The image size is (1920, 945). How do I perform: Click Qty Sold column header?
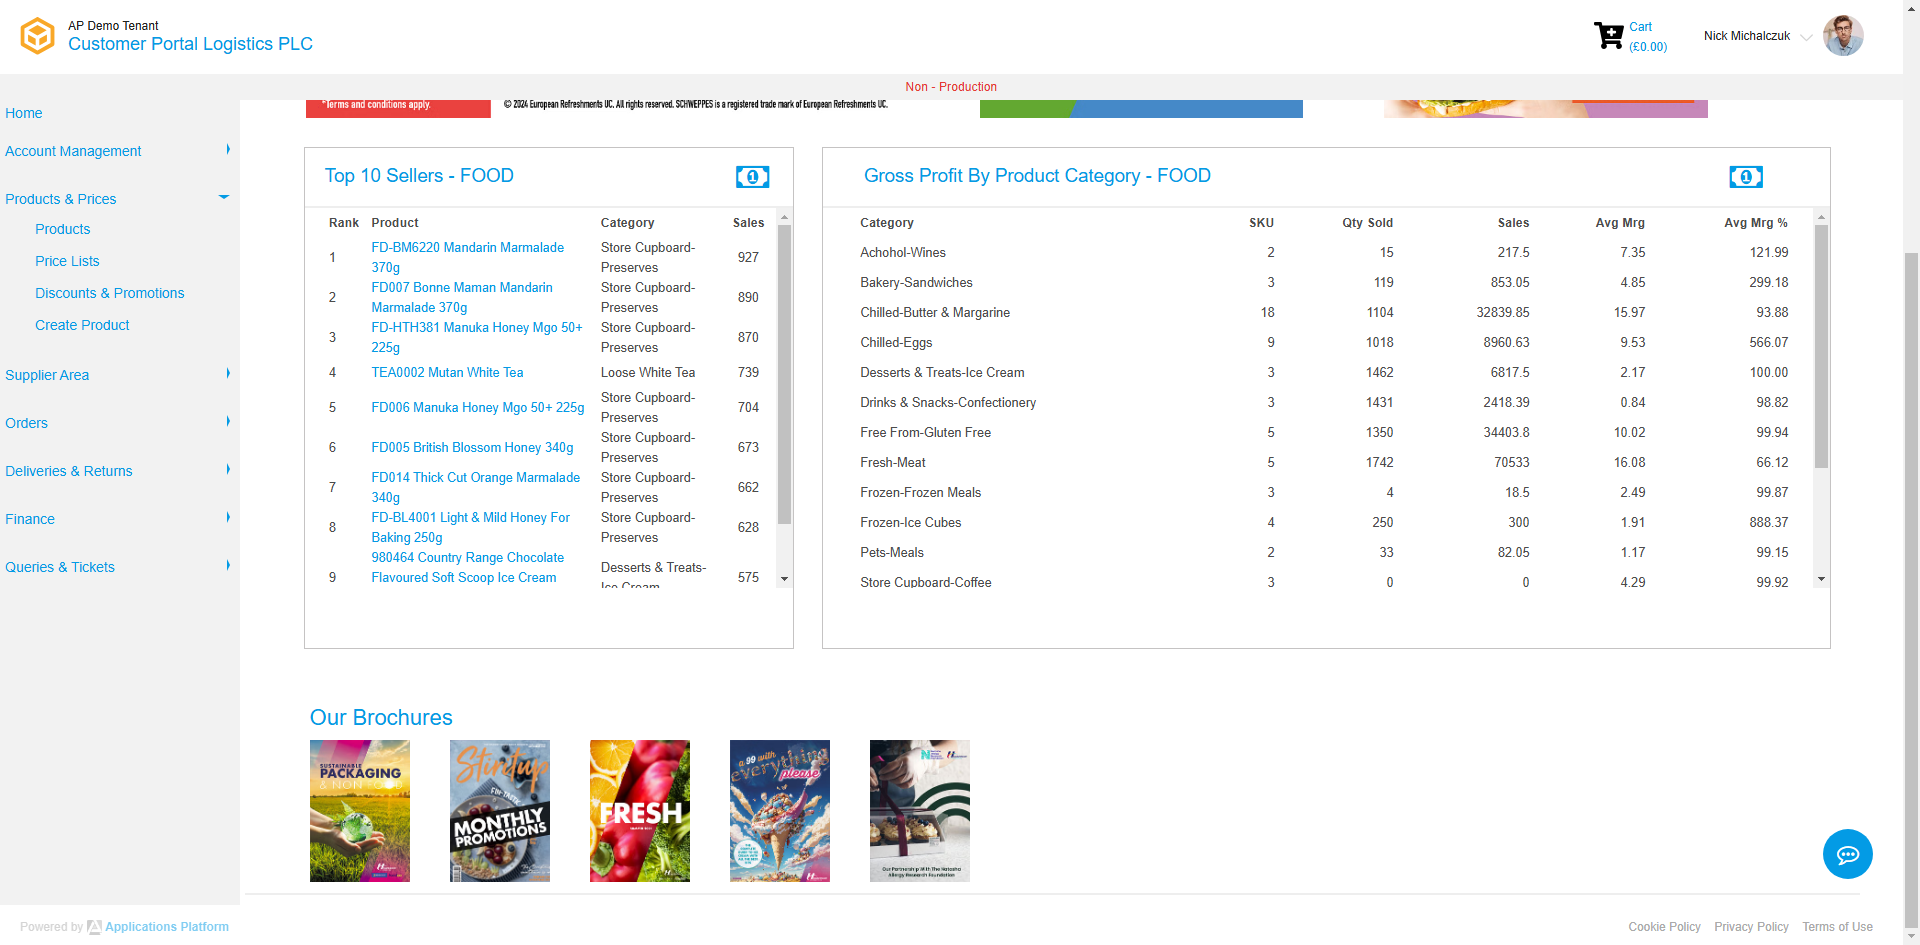(1367, 223)
